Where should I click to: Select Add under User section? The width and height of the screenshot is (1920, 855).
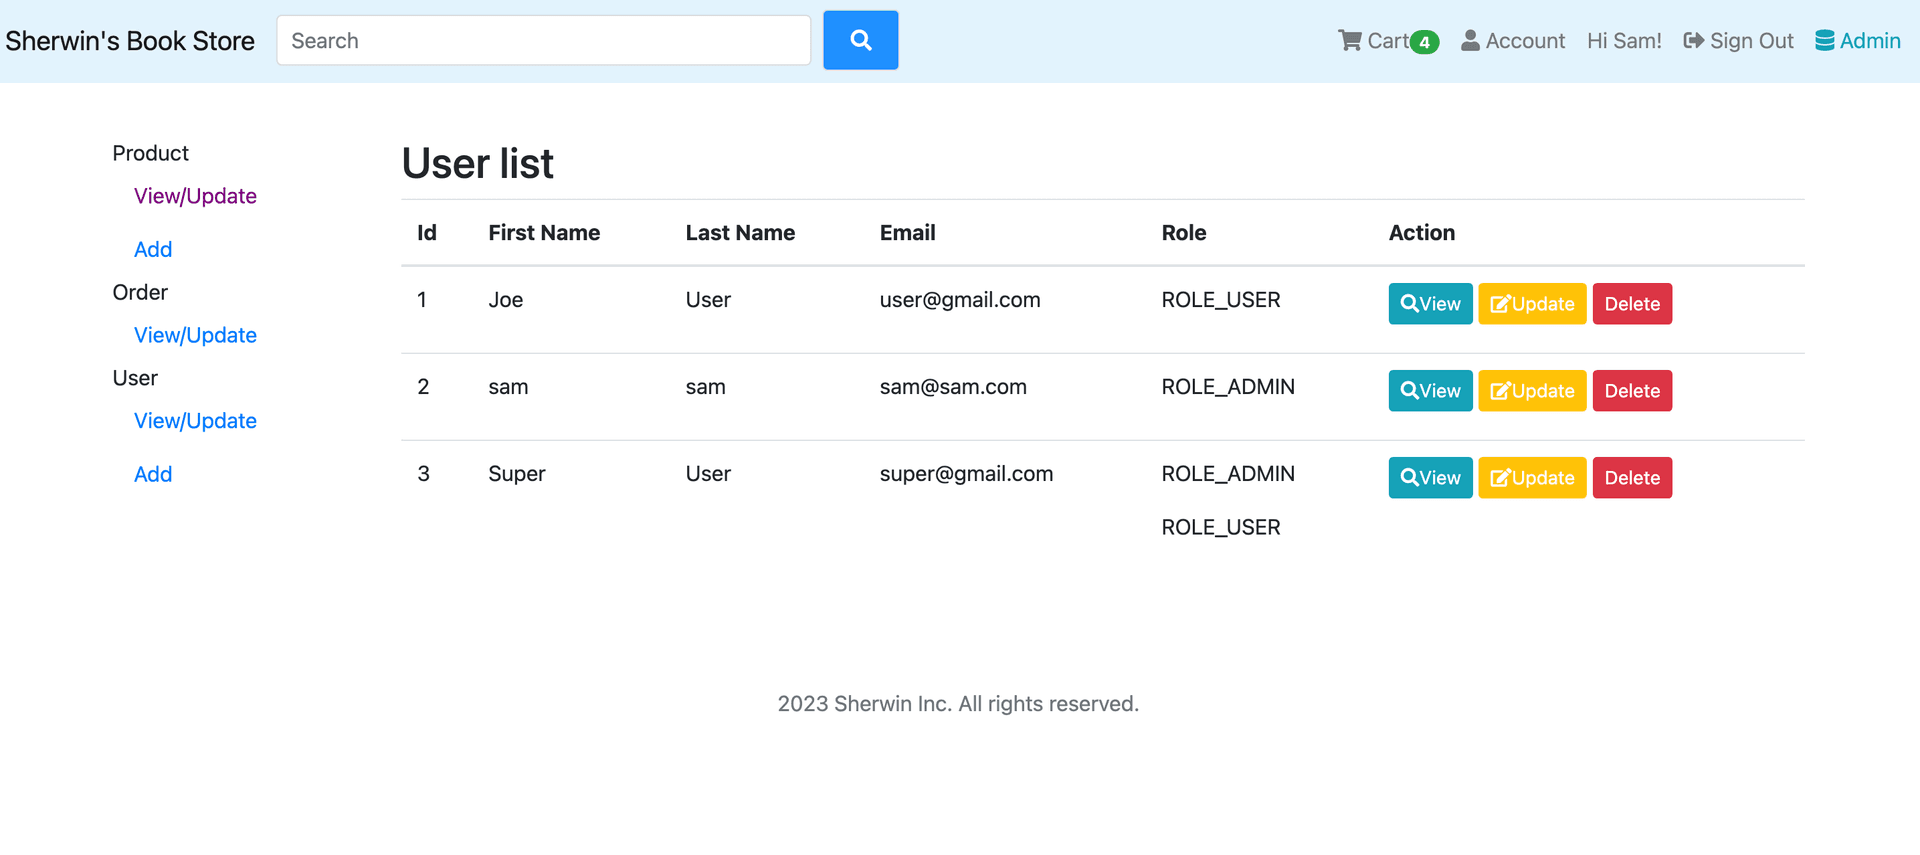coord(153,474)
